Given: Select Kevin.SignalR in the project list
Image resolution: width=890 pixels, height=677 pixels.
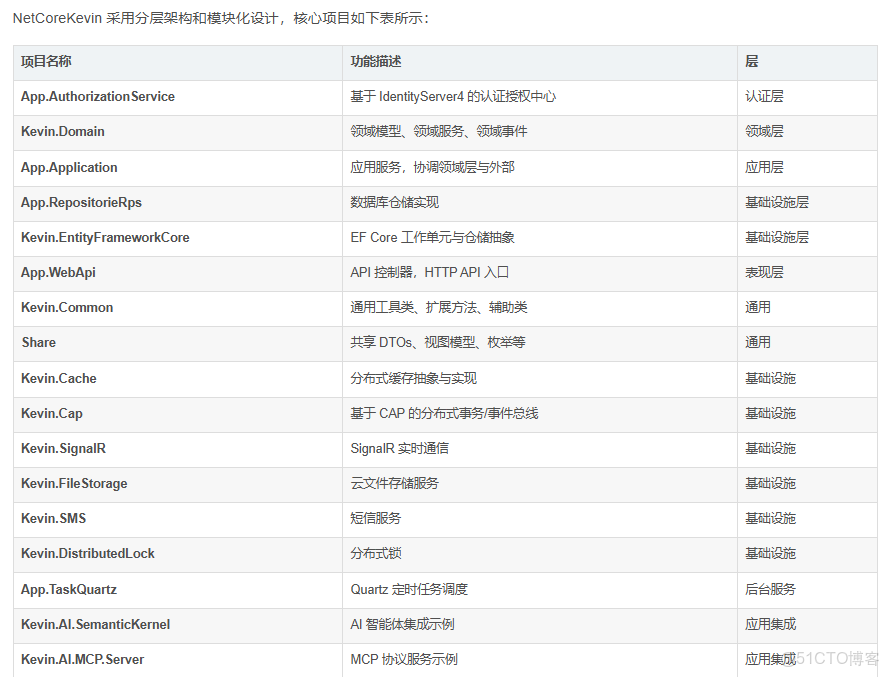Looking at the screenshot, I should [61, 449].
